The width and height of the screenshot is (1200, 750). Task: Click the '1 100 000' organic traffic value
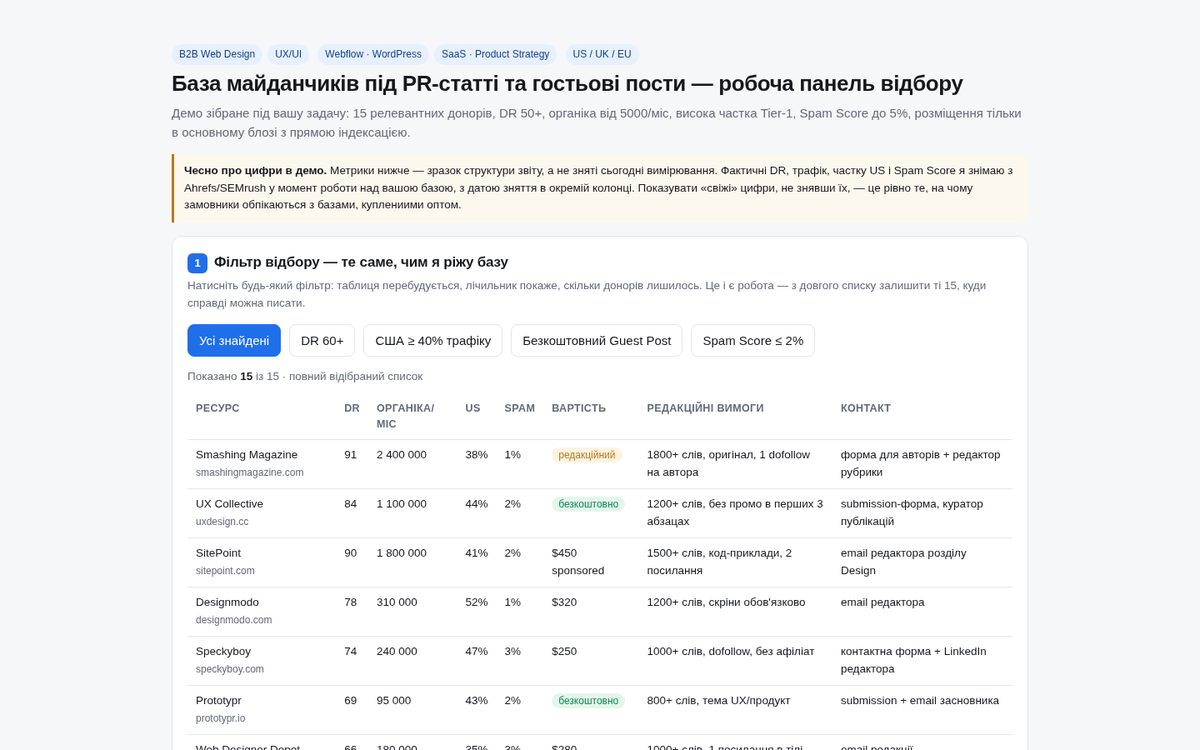[401, 504]
